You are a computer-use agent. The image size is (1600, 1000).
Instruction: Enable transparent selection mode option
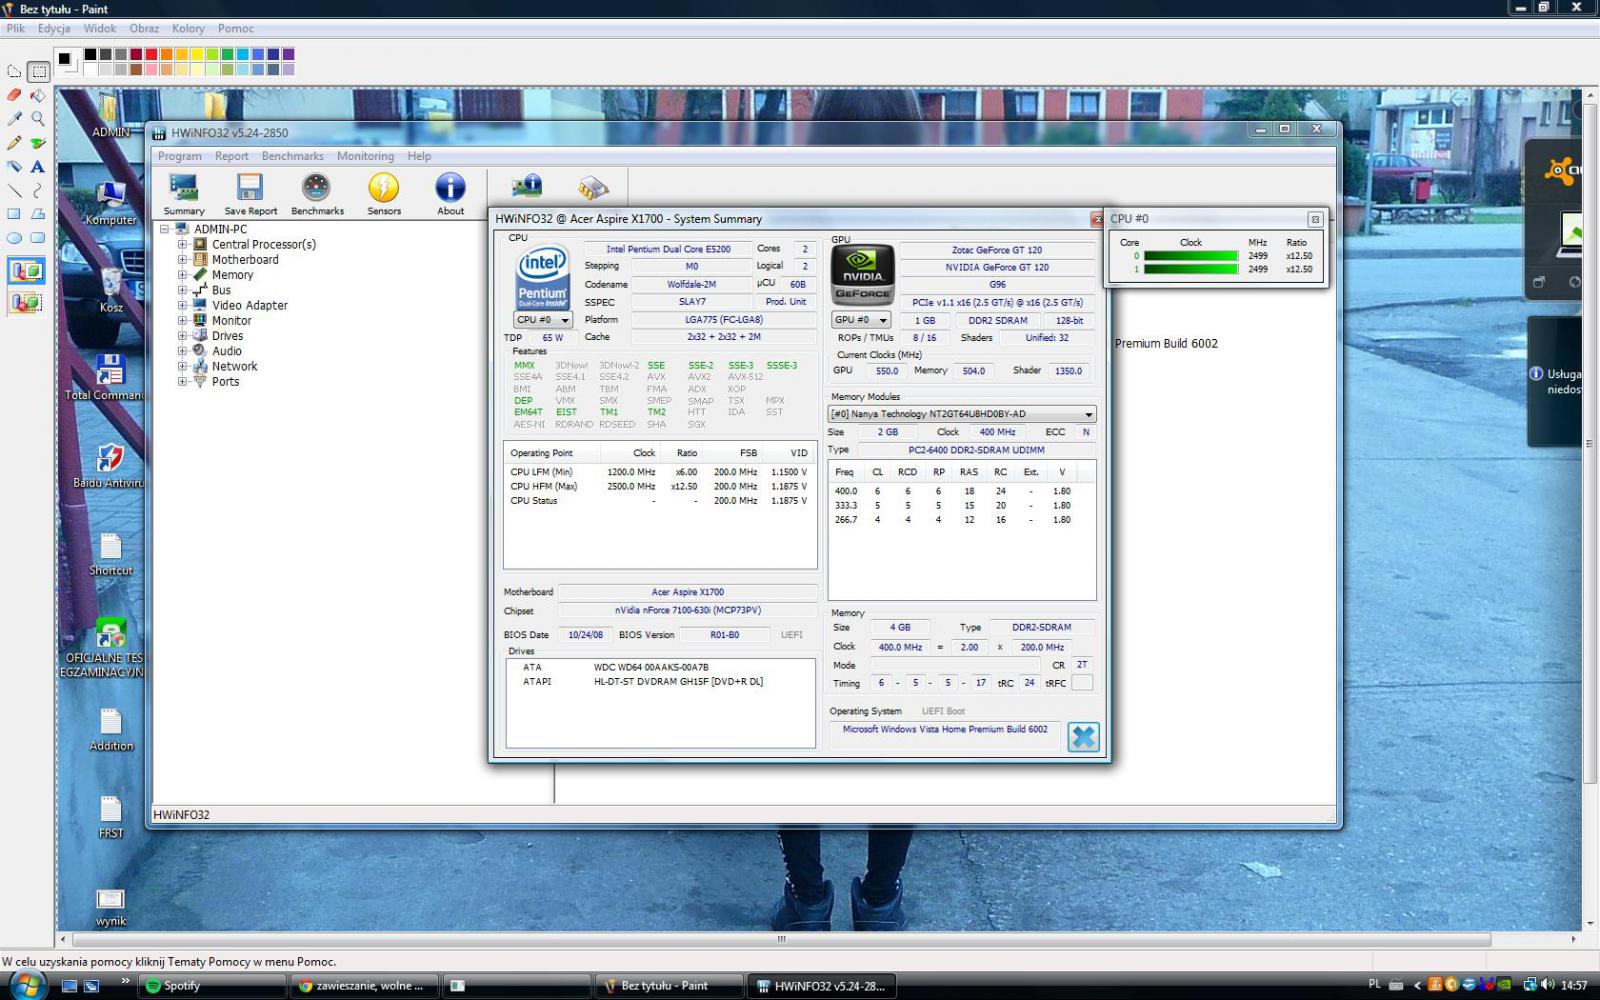click(x=27, y=301)
